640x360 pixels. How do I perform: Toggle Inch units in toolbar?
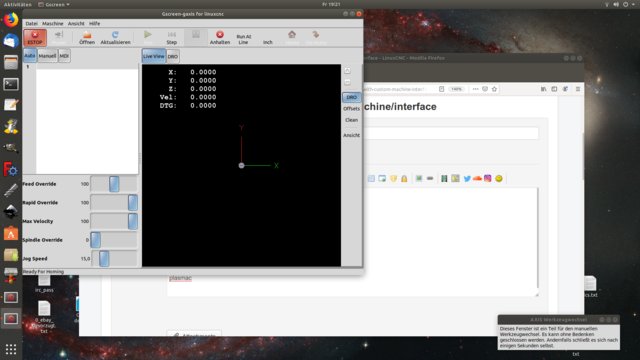point(268,42)
